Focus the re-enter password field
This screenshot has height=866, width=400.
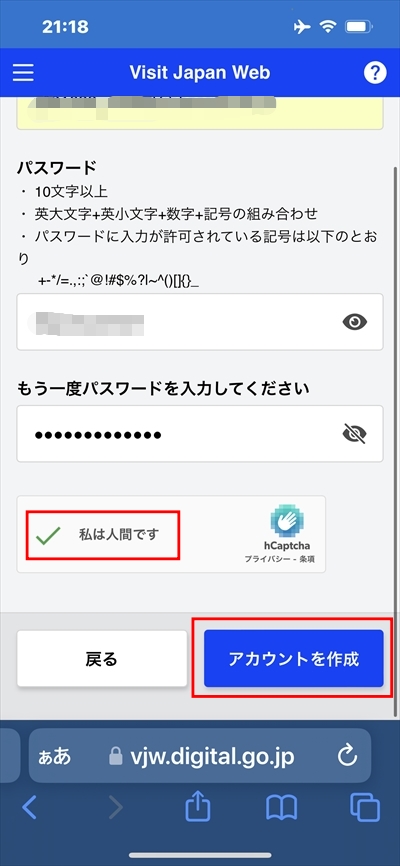(x=200, y=434)
